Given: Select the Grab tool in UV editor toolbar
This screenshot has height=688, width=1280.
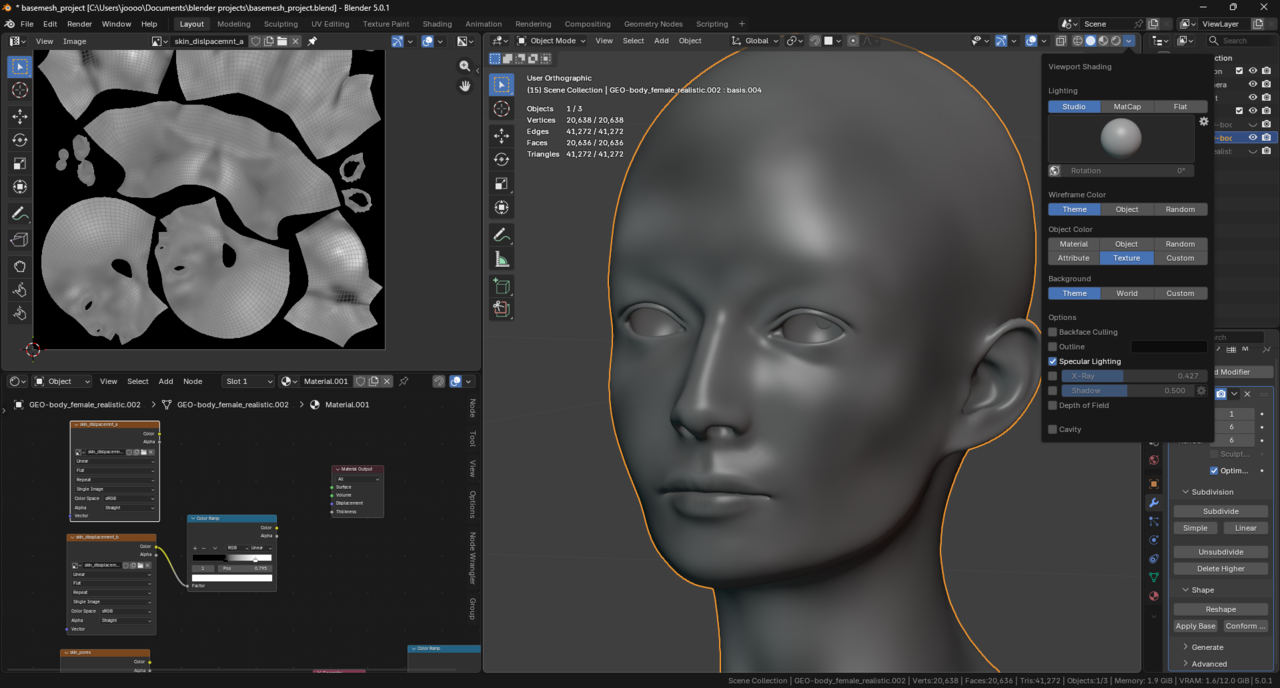Looking at the screenshot, I should coord(20,266).
